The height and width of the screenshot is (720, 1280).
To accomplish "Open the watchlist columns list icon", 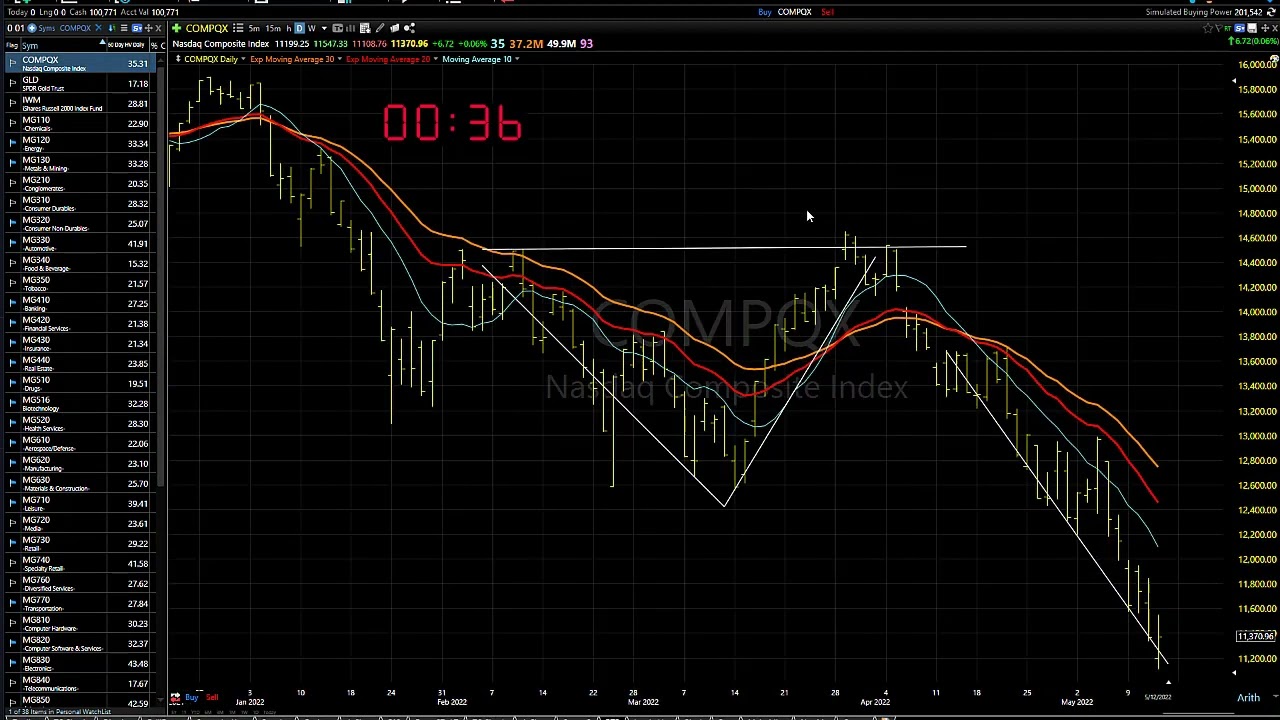I will pyautogui.click(x=124, y=28).
